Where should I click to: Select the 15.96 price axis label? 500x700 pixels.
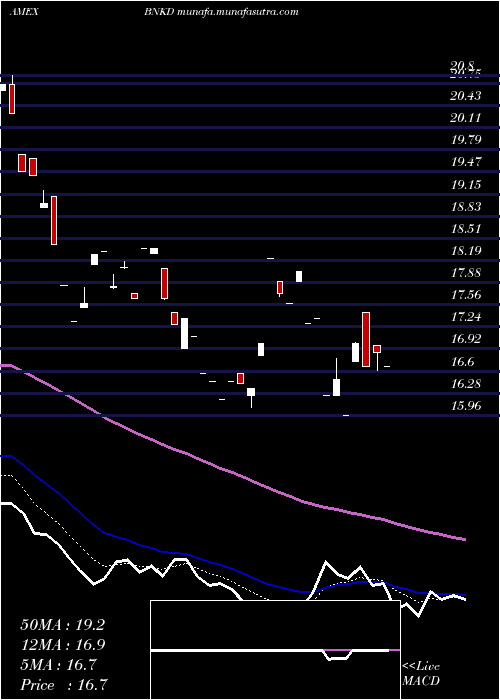pyautogui.click(x=466, y=406)
